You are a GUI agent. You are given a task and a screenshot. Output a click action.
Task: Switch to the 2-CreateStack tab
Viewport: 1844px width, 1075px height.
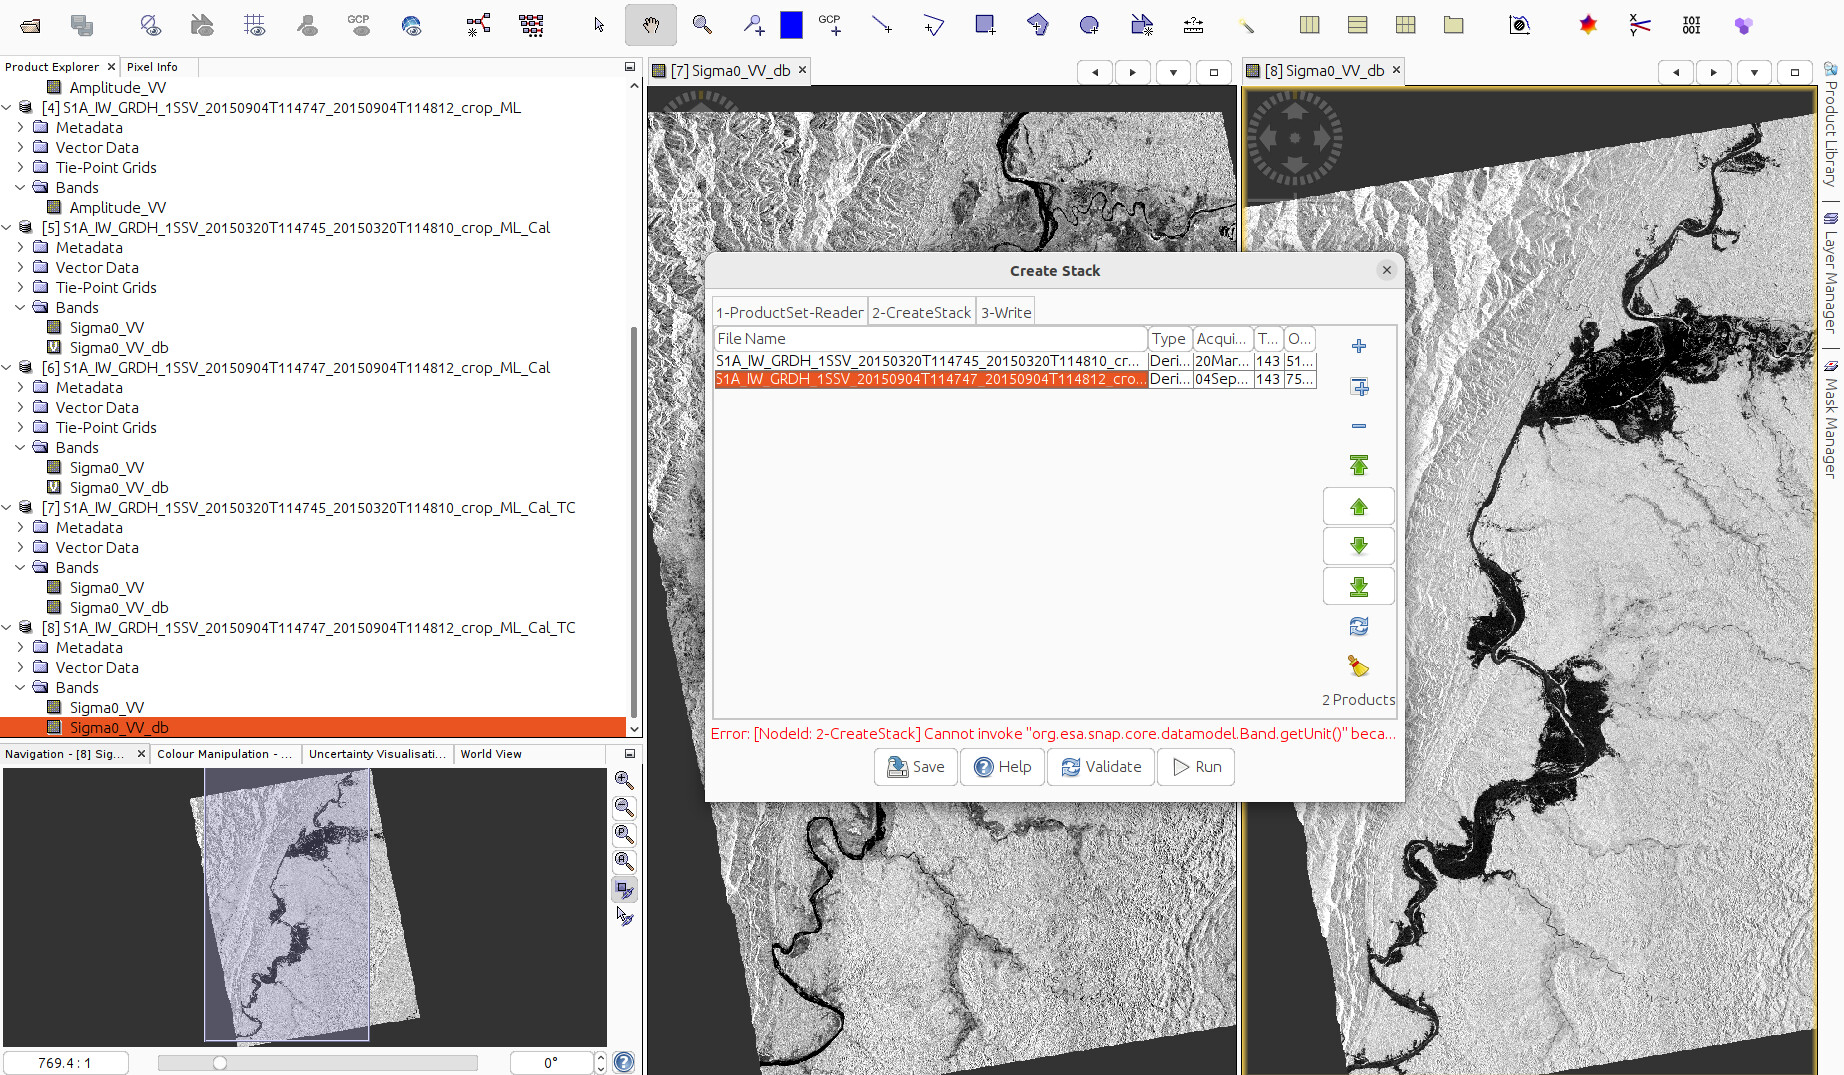921,313
